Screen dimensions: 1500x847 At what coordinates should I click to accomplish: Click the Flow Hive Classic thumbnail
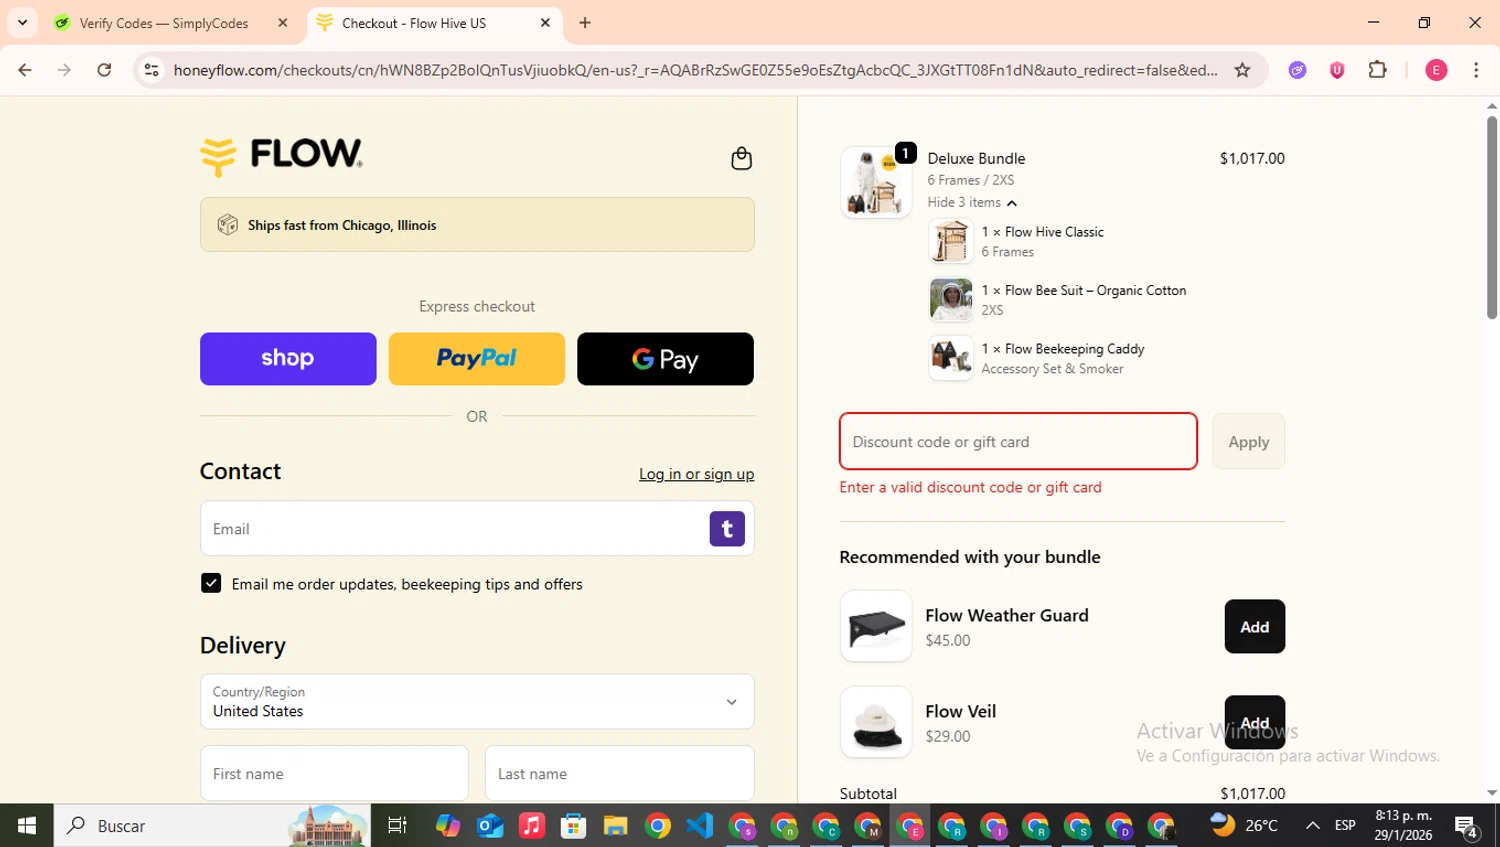951,241
